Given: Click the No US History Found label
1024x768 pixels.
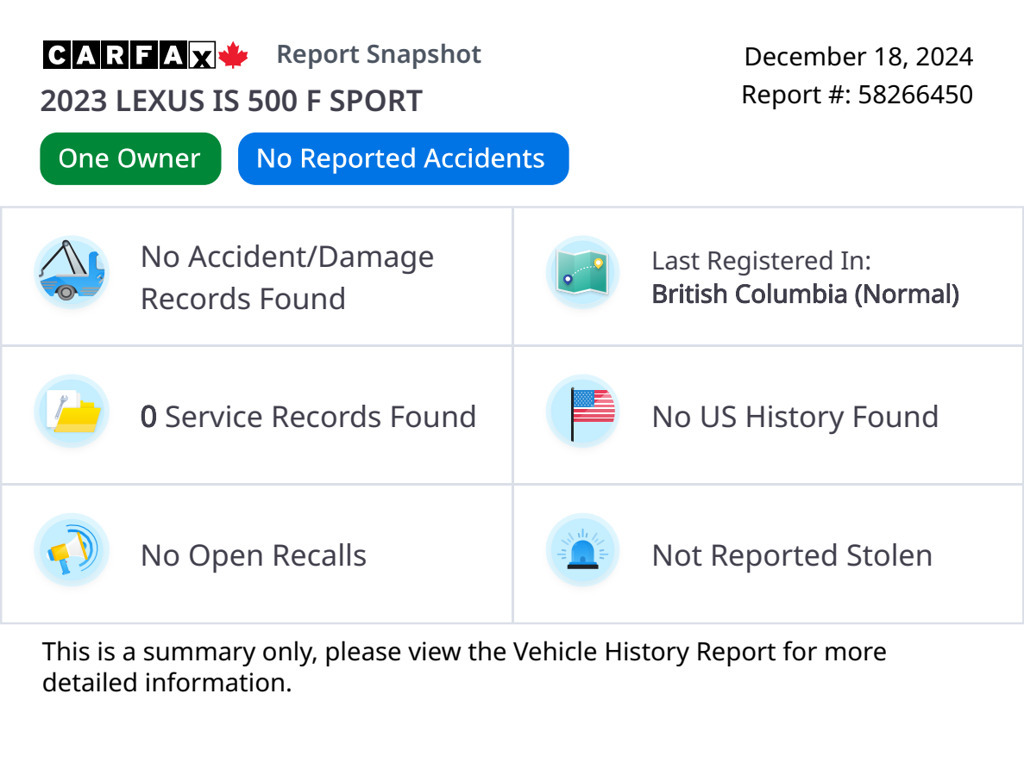Looking at the screenshot, I should point(795,417).
